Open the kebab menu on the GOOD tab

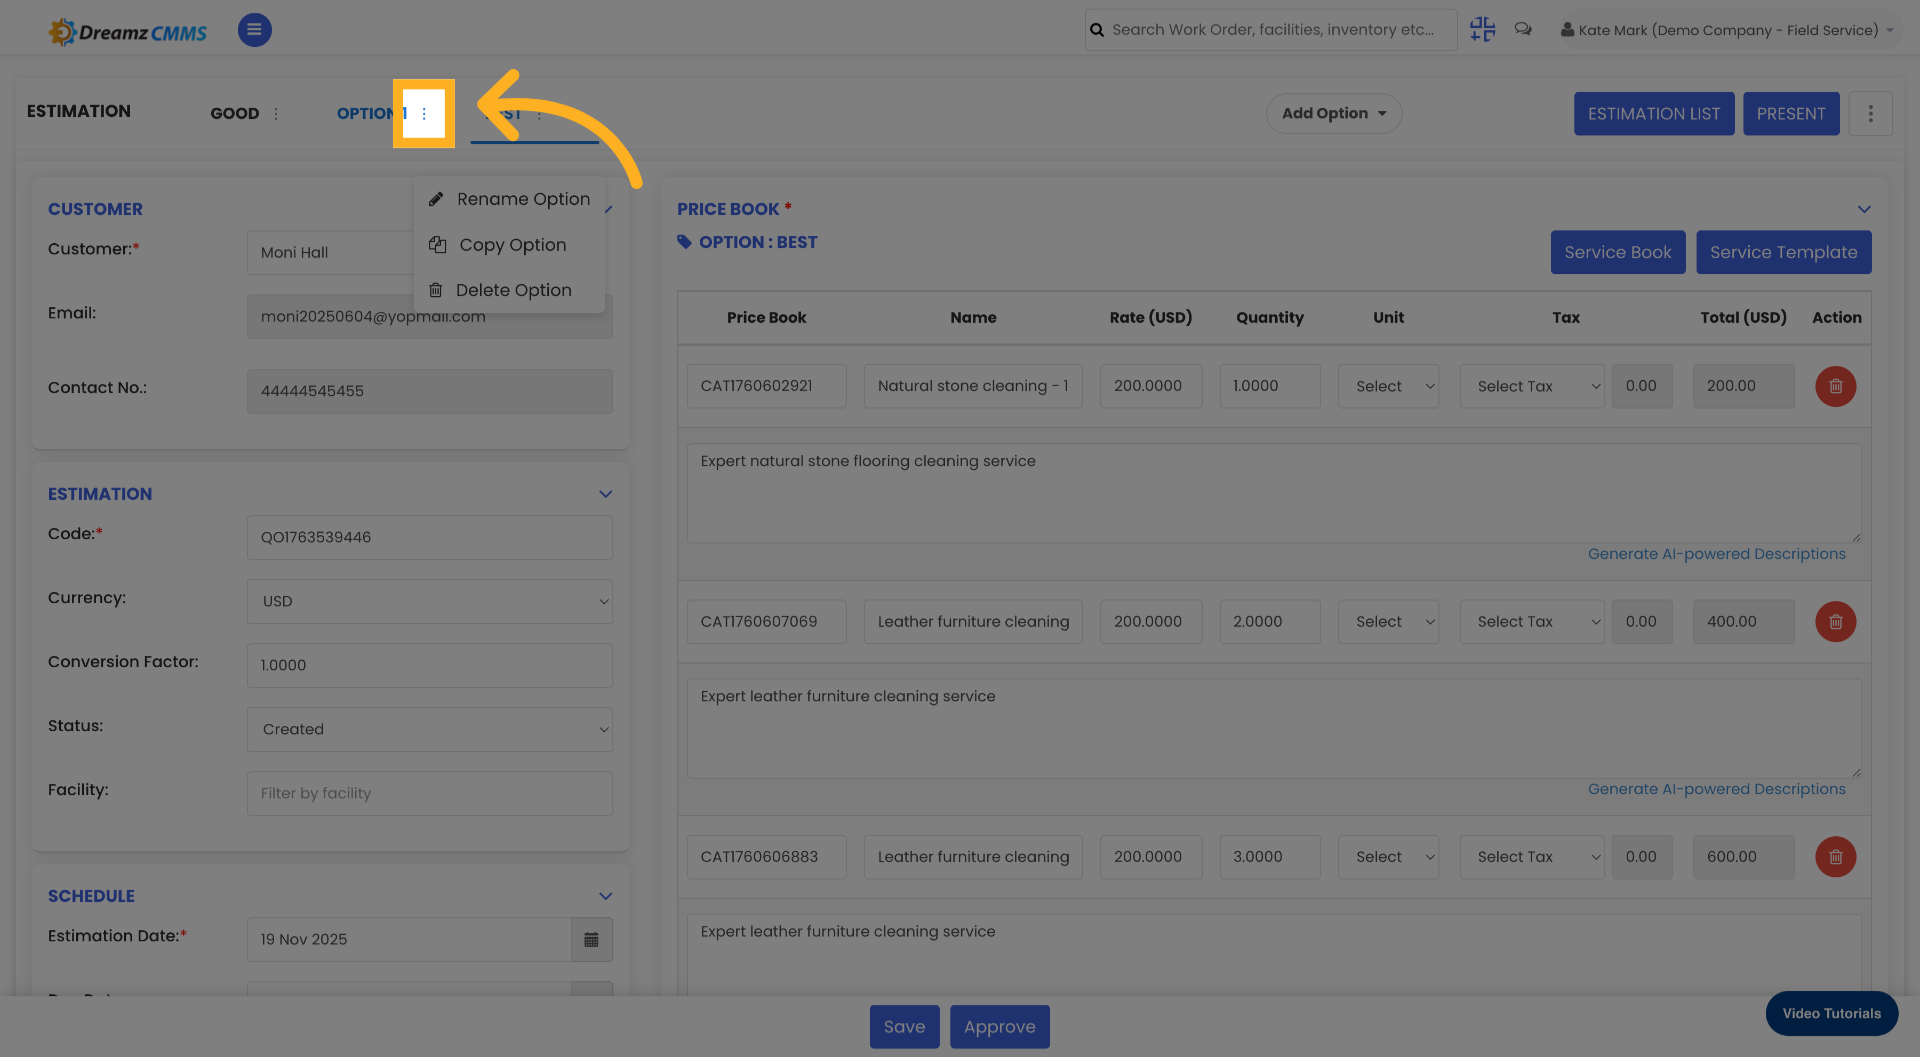(x=276, y=113)
